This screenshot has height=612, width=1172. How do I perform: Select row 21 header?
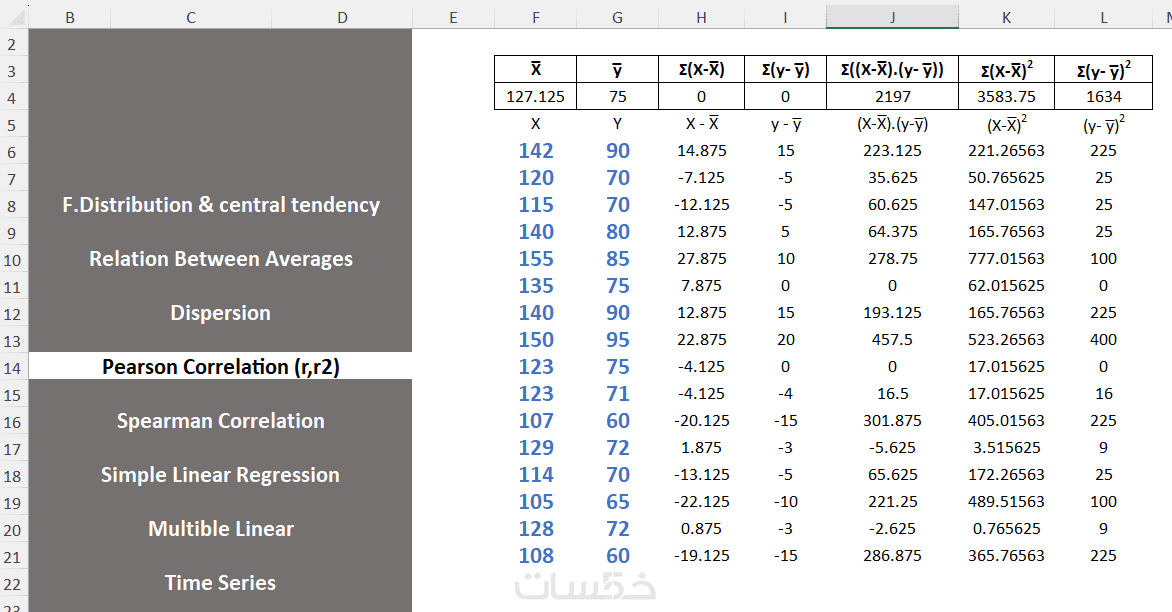(x=12, y=555)
